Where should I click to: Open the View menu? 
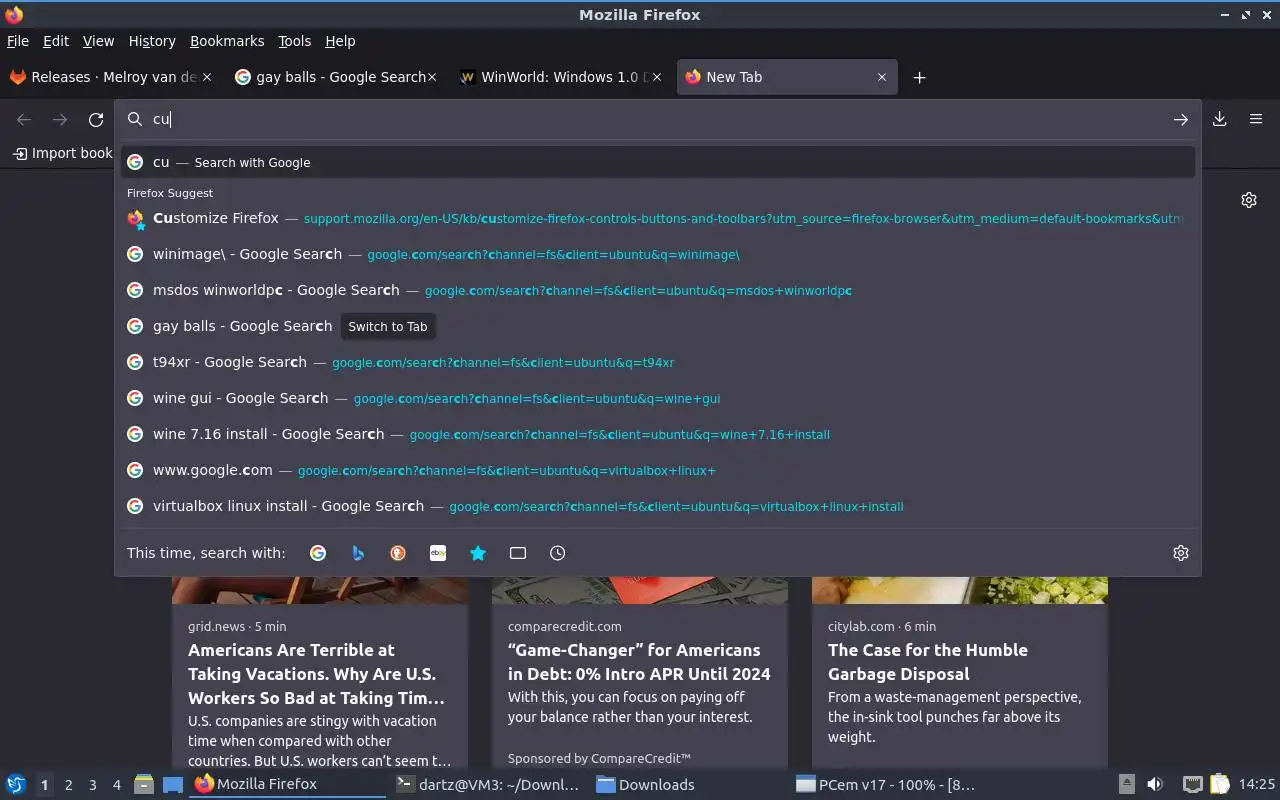coord(98,41)
